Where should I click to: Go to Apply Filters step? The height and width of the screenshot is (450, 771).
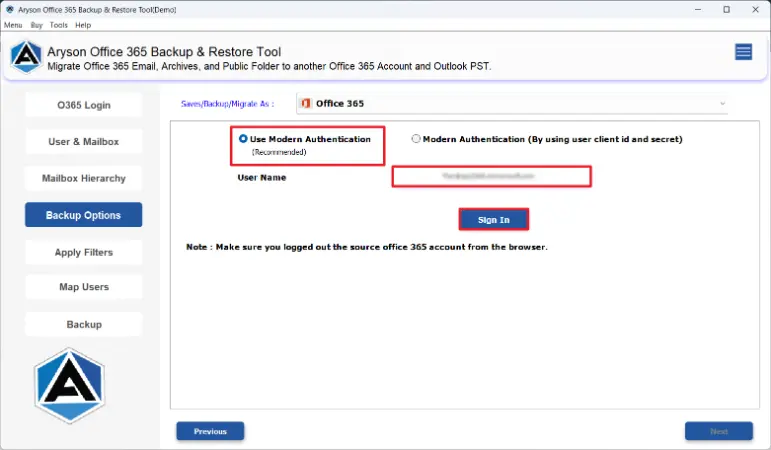pyautogui.click(x=84, y=252)
